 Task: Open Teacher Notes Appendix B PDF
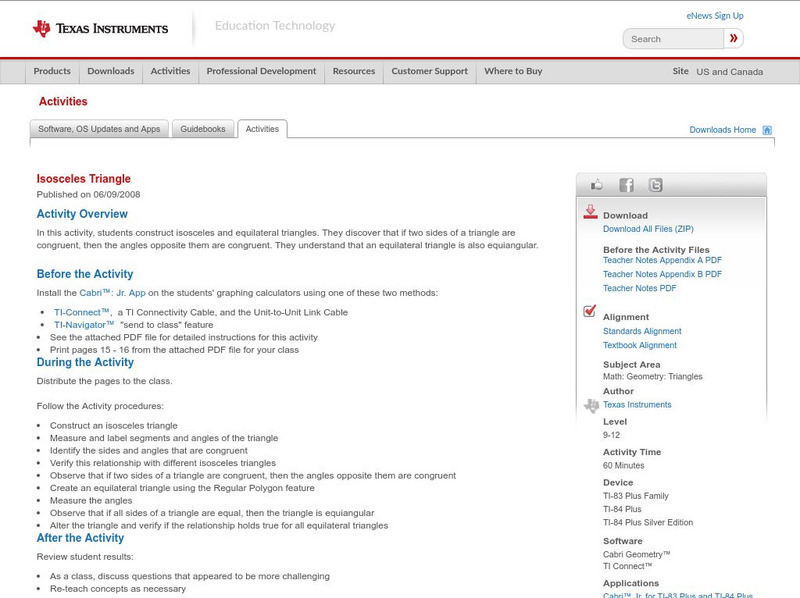click(662, 274)
